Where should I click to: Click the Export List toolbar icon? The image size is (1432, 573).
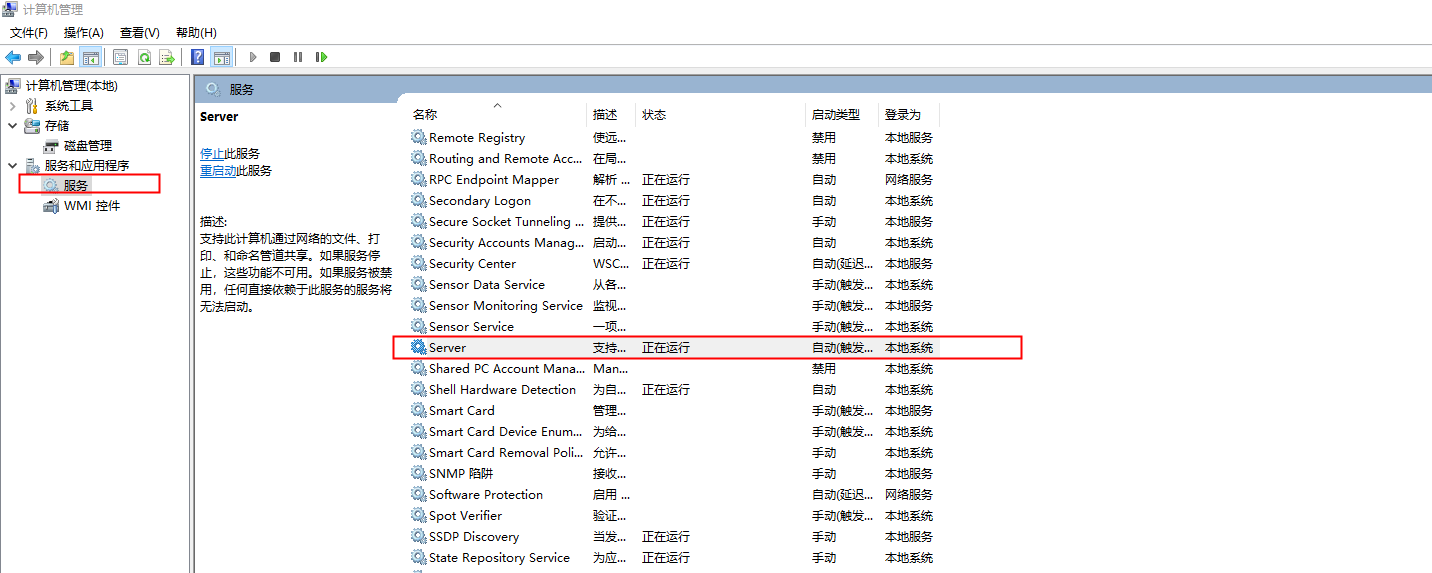click(x=167, y=57)
